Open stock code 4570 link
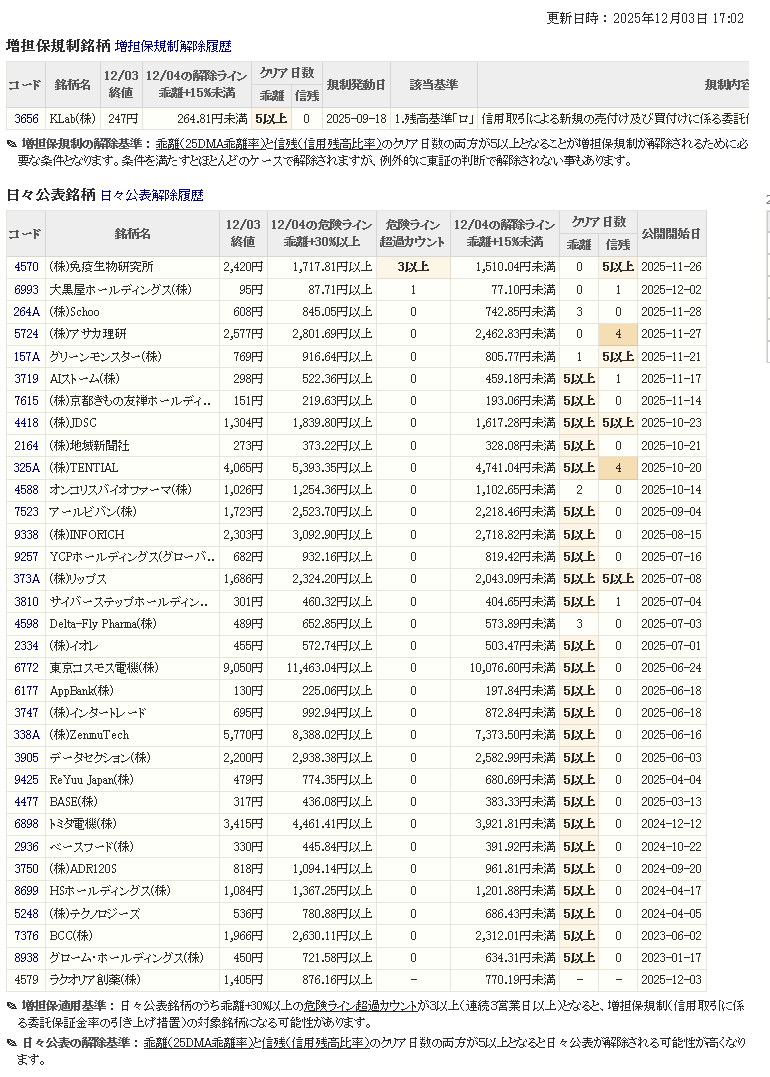Screen dimensions: 770x1077 [26, 267]
